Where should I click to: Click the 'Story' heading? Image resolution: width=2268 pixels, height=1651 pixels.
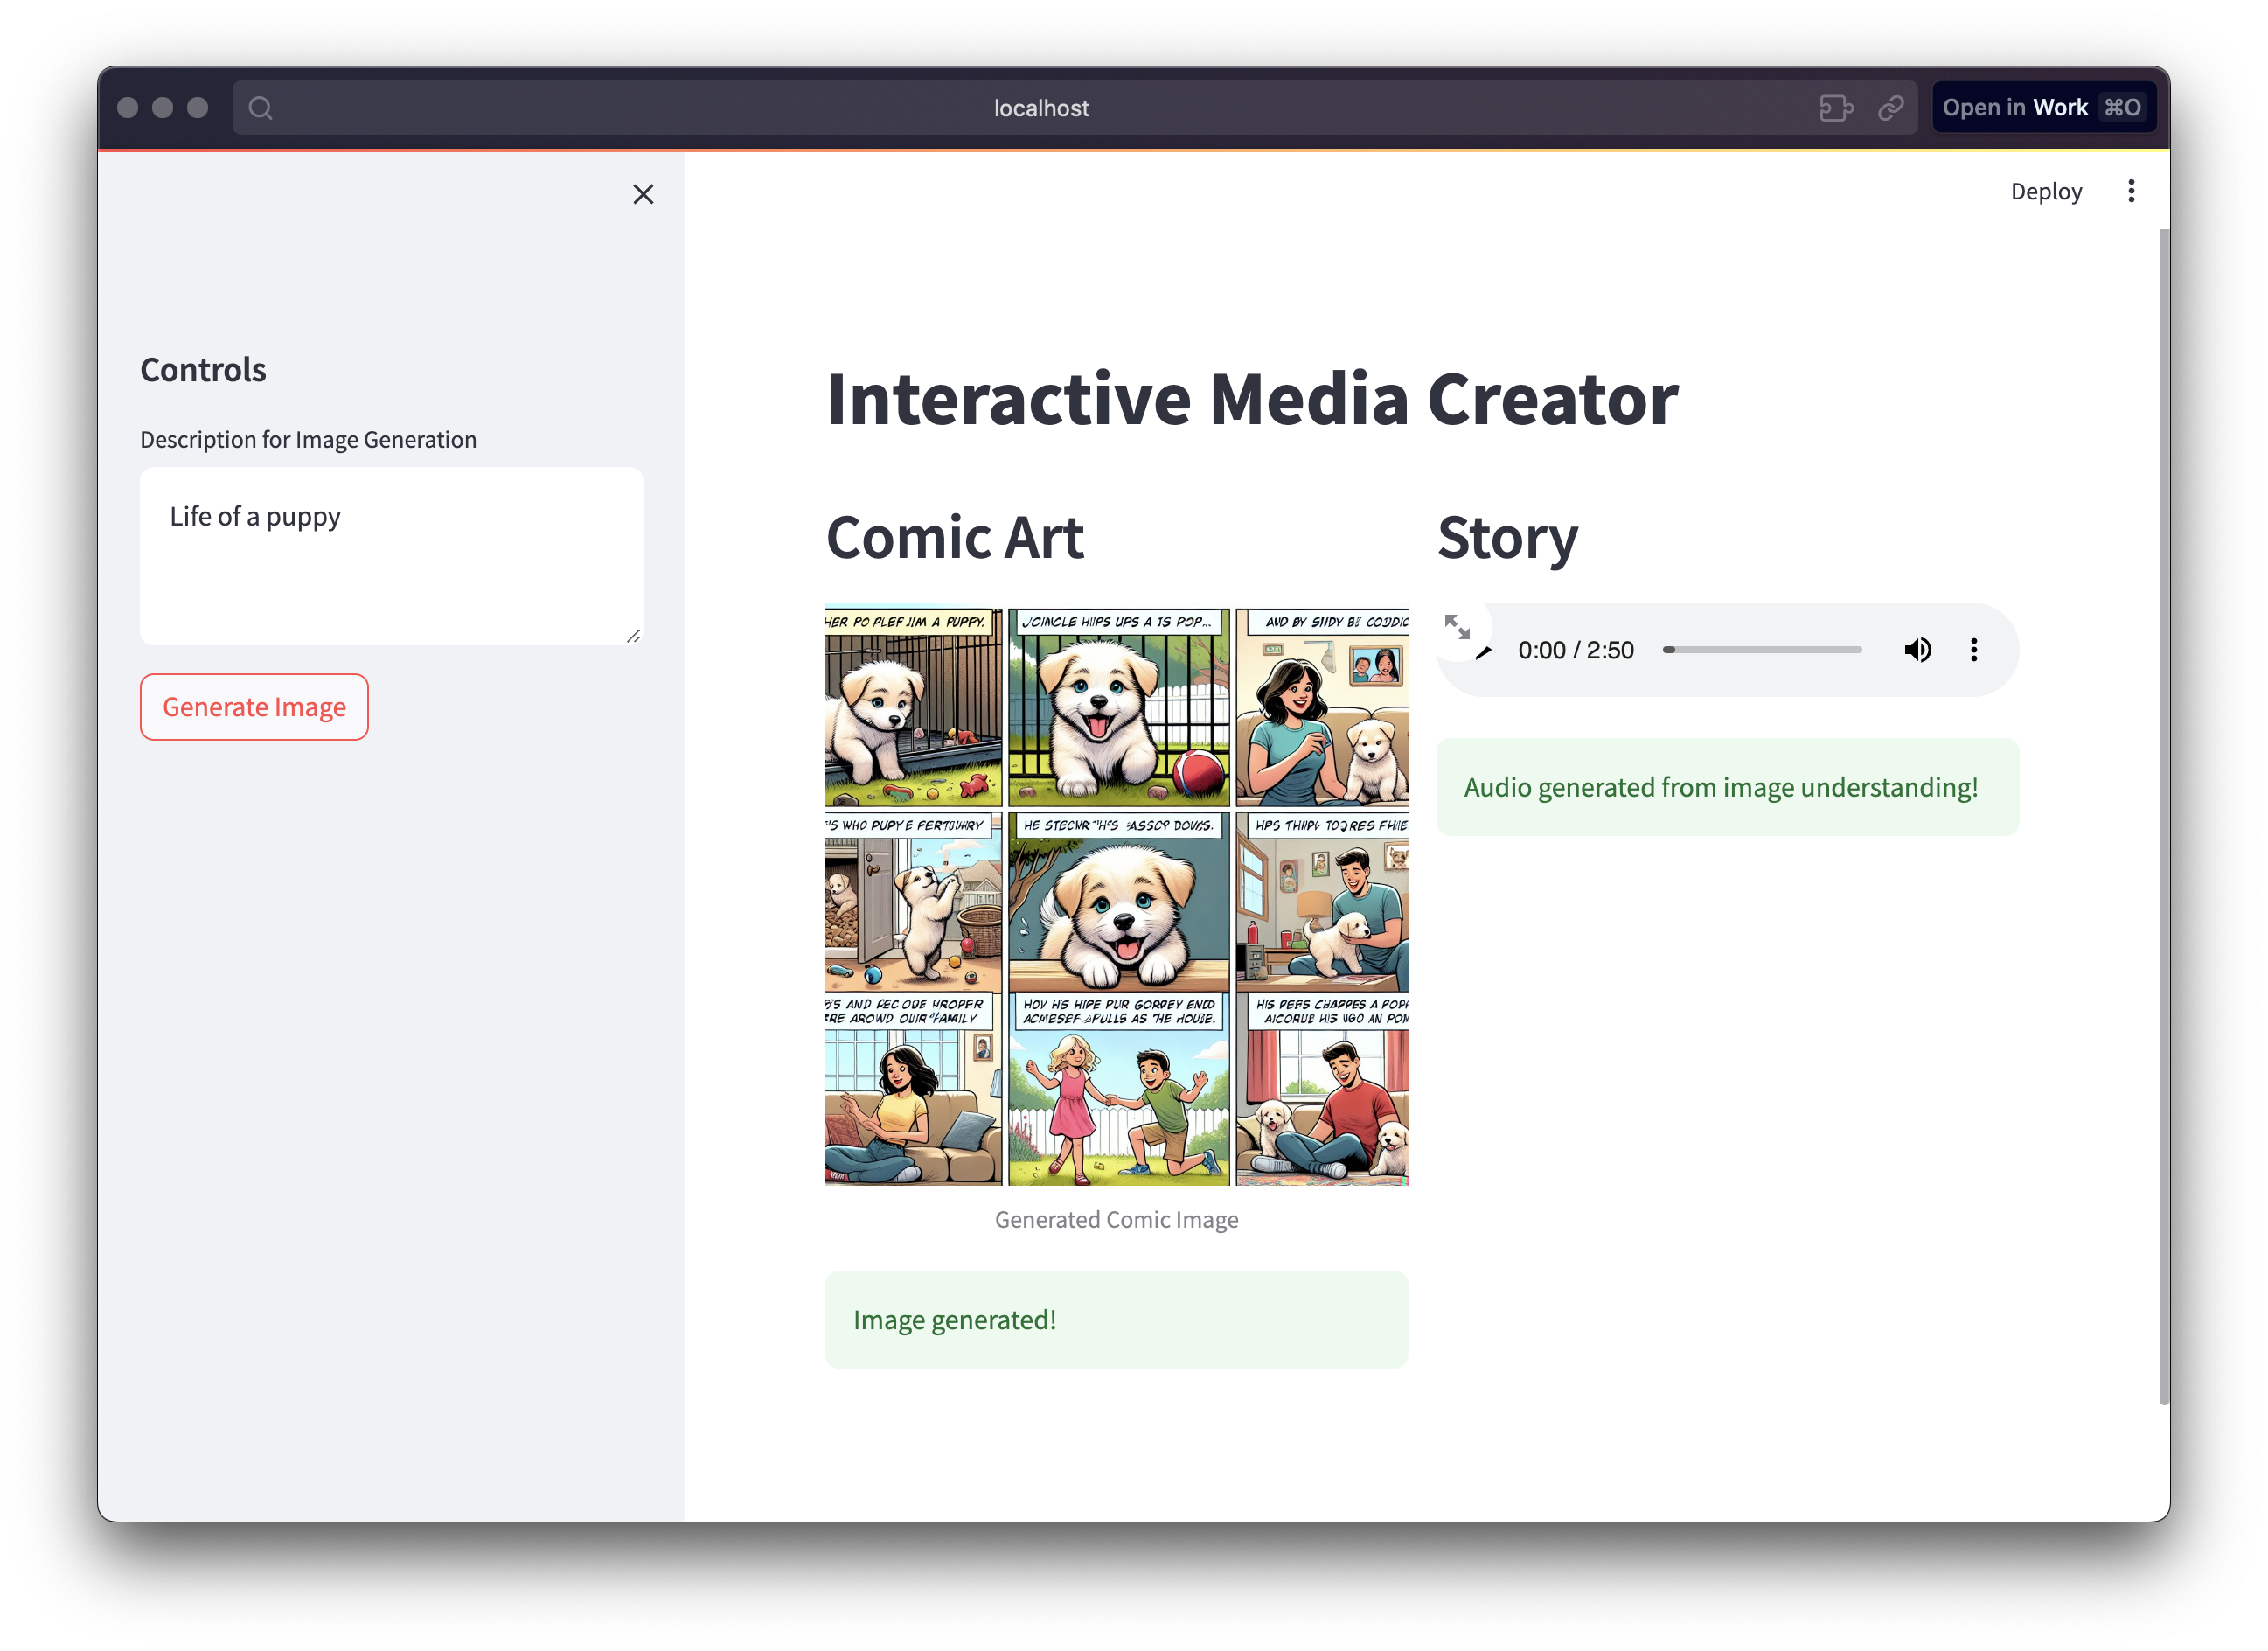(x=1507, y=538)
